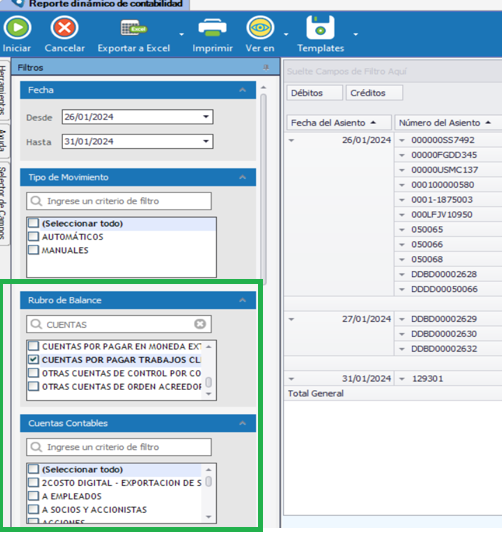The image size is (502, 541).
Task: Collapse the 31/01/2024 date group
Action: point(292,379)
